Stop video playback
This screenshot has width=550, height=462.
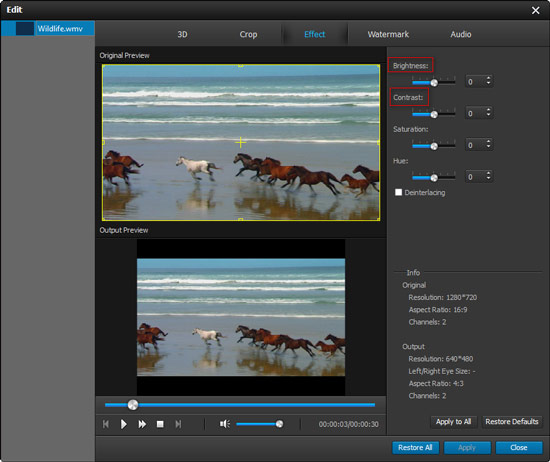[160, 424]
